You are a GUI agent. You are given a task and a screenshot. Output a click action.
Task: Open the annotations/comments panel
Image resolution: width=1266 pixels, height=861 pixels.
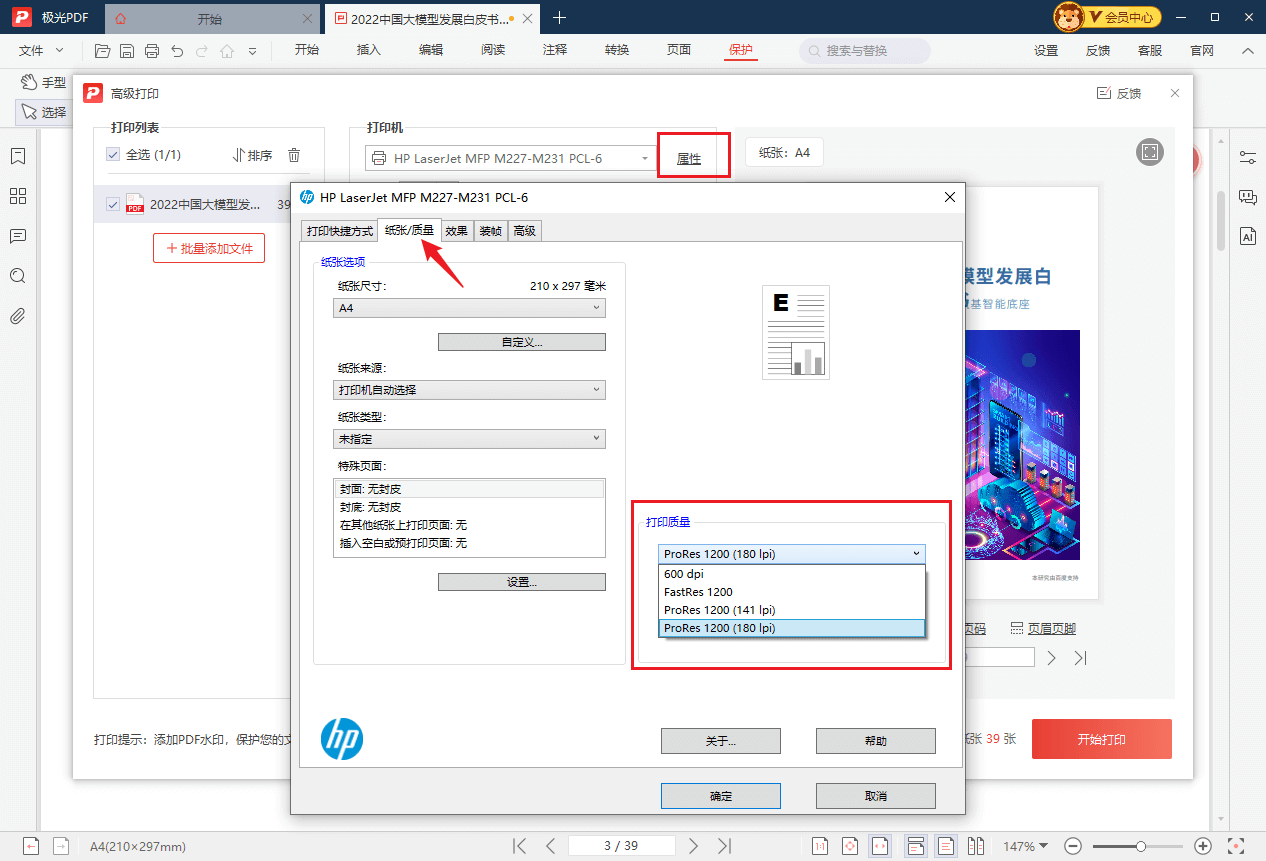[18, 236]
